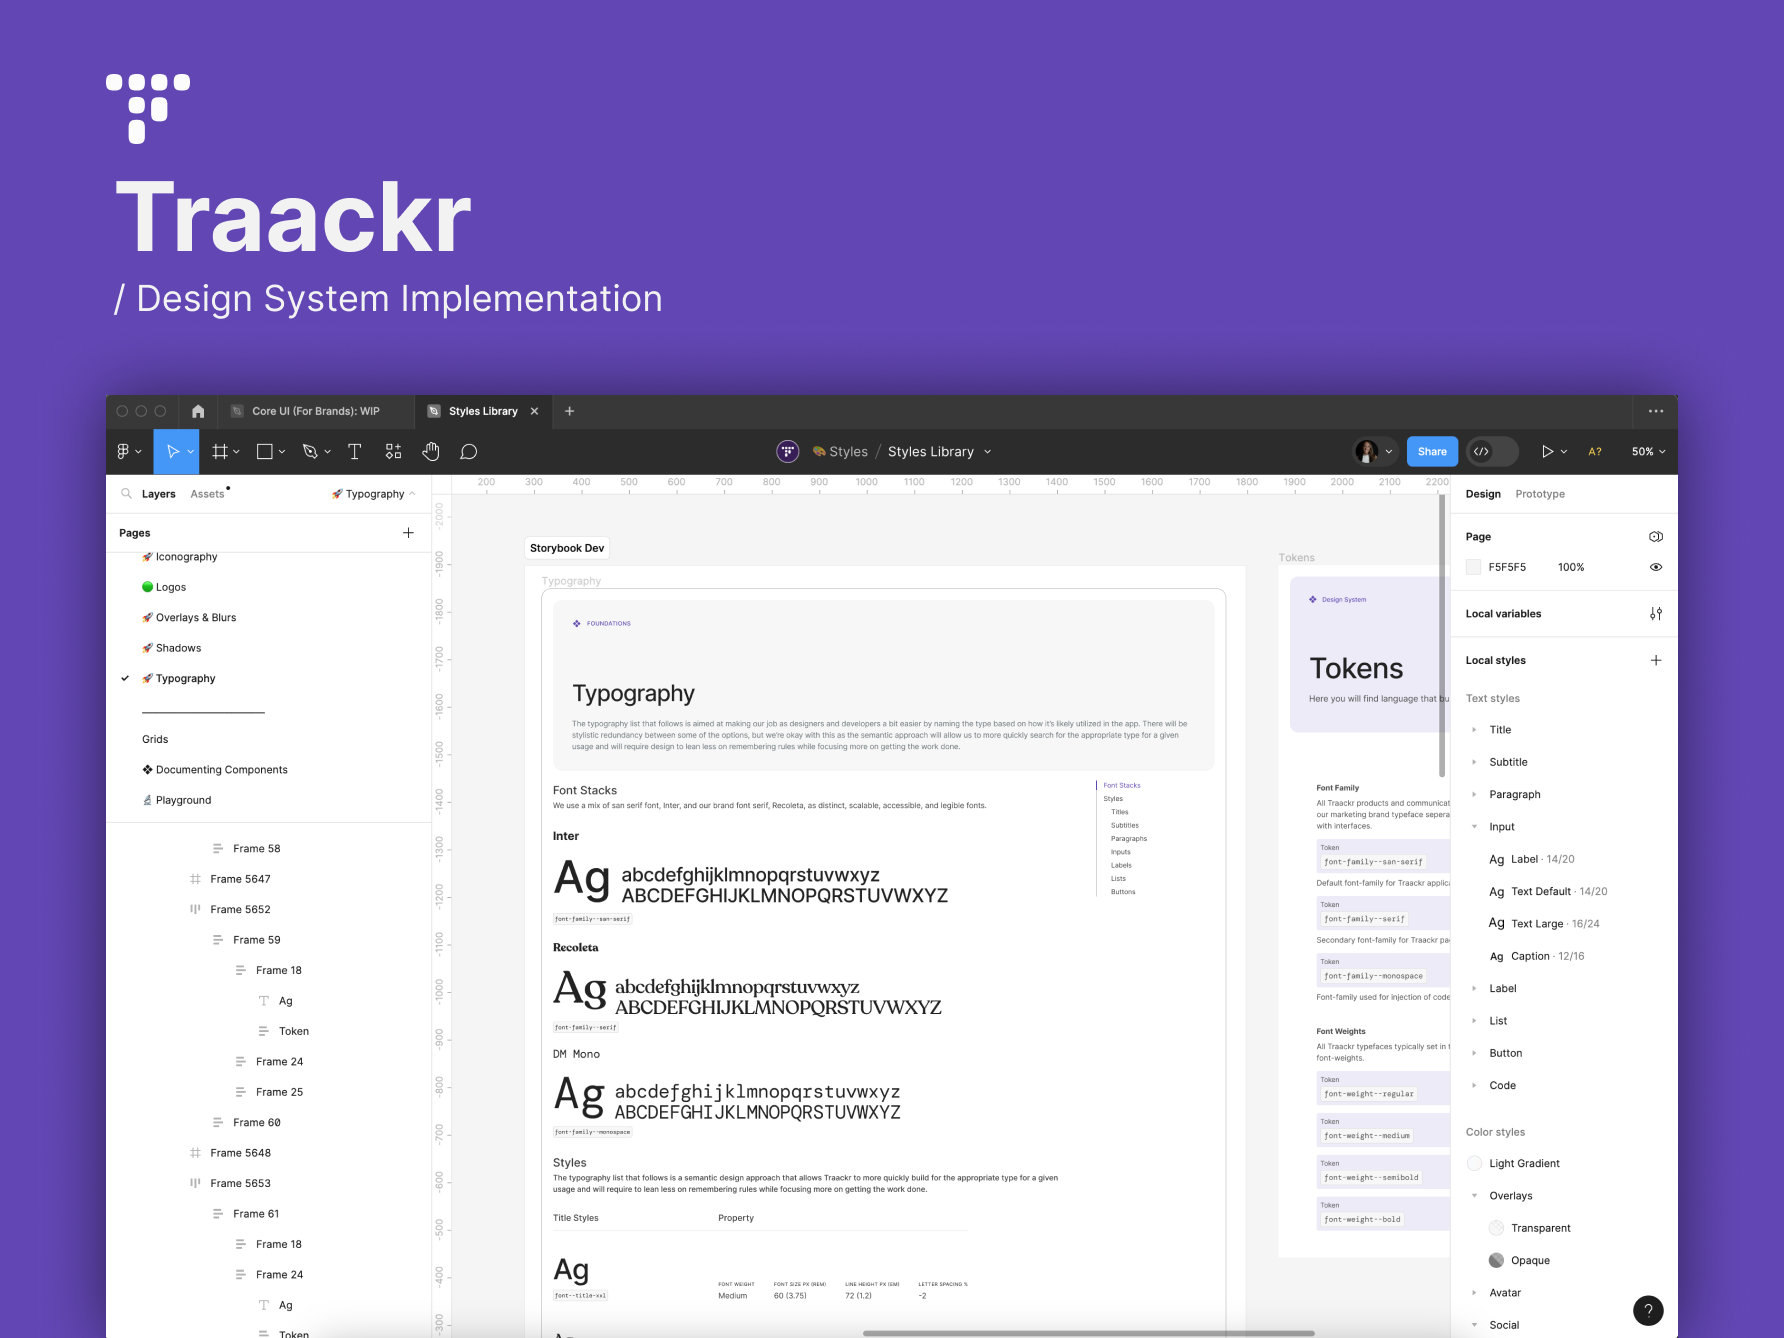
Task: Open the help question mark button
Action: coord(1648,1310)
